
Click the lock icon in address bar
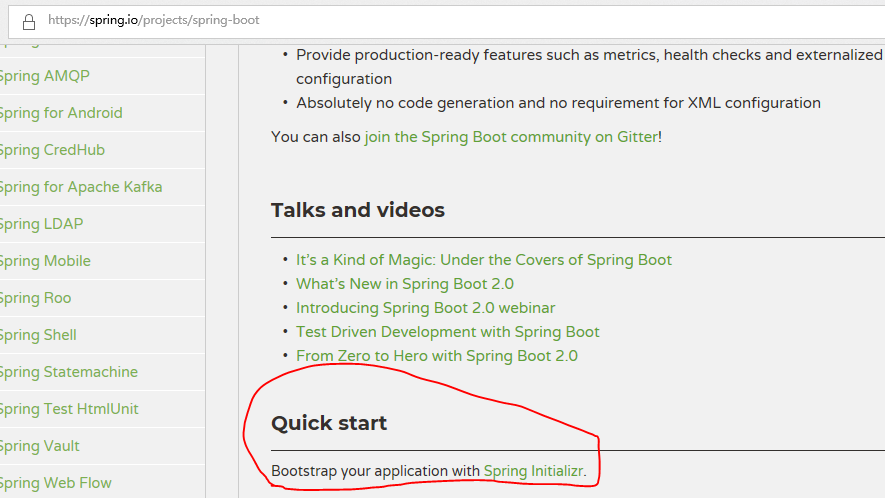[29, 22]
